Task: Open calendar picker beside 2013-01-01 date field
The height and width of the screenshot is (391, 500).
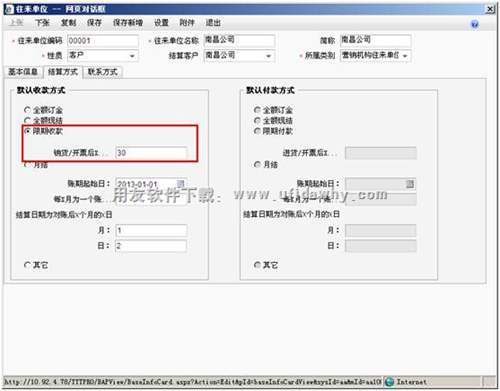Action: click(180, 184)
